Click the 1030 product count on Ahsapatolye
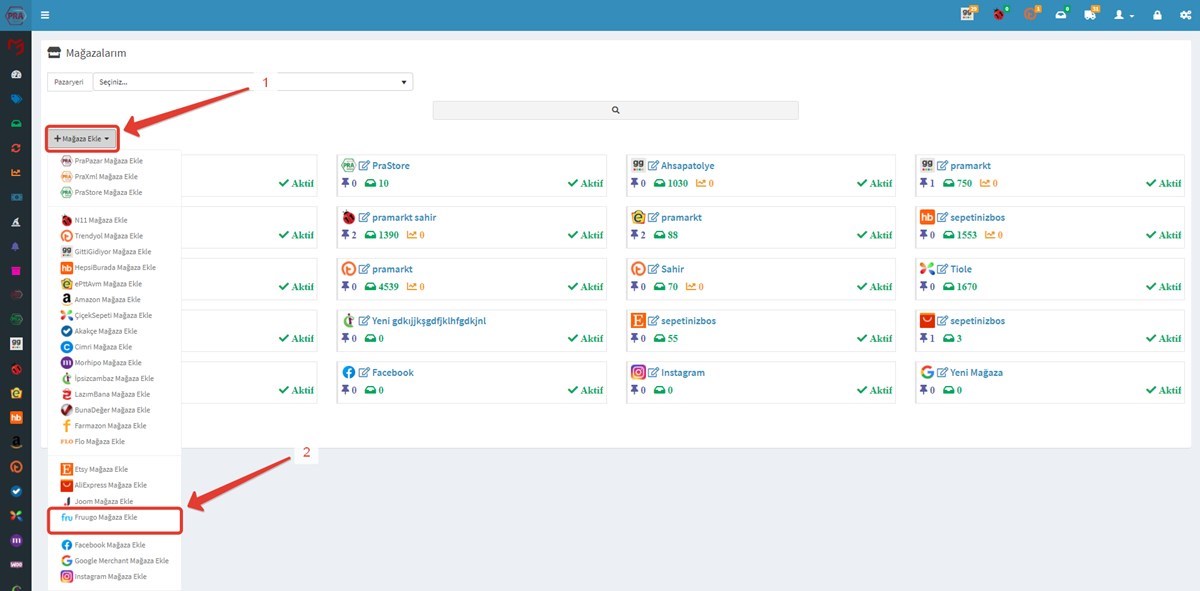 (x=671, y=184)
